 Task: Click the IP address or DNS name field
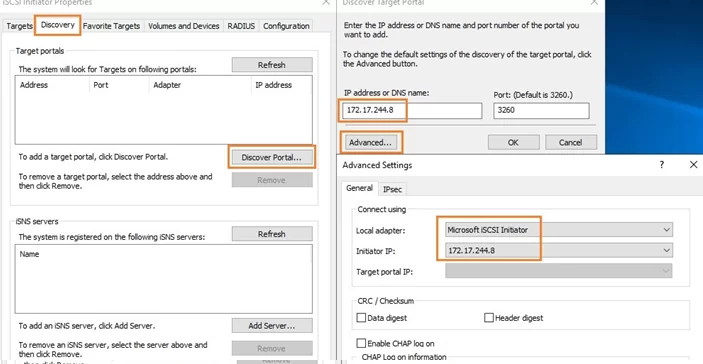coord(412,110)
